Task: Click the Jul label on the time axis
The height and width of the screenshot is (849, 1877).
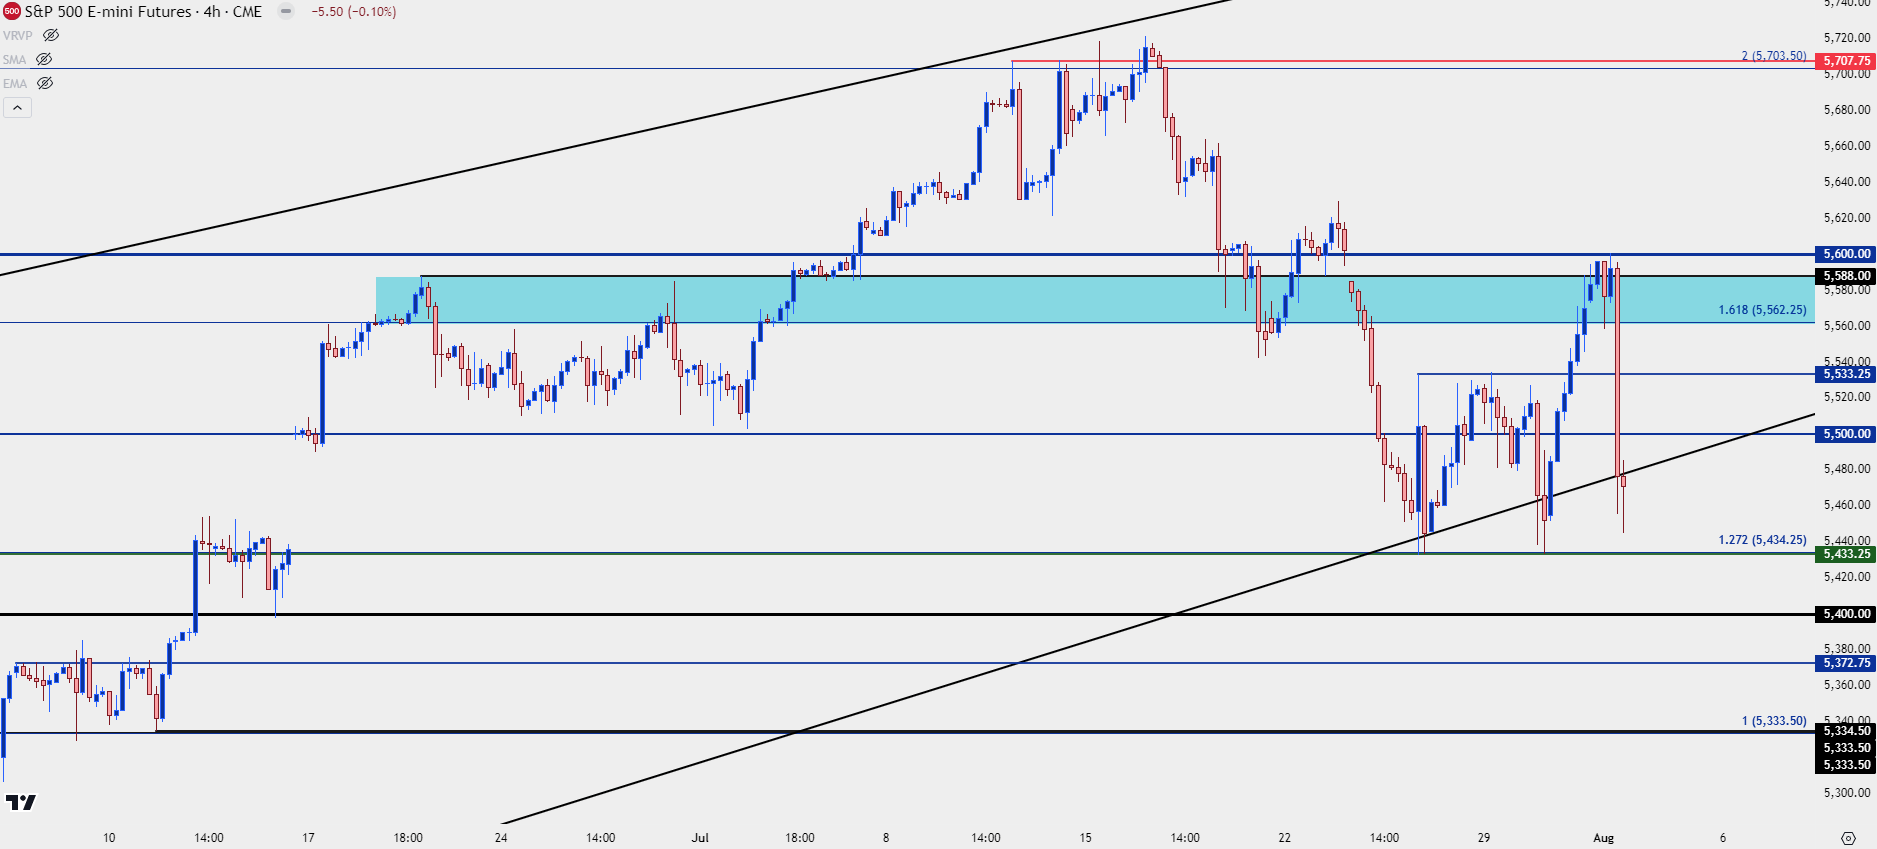Action: click(700, 838)
